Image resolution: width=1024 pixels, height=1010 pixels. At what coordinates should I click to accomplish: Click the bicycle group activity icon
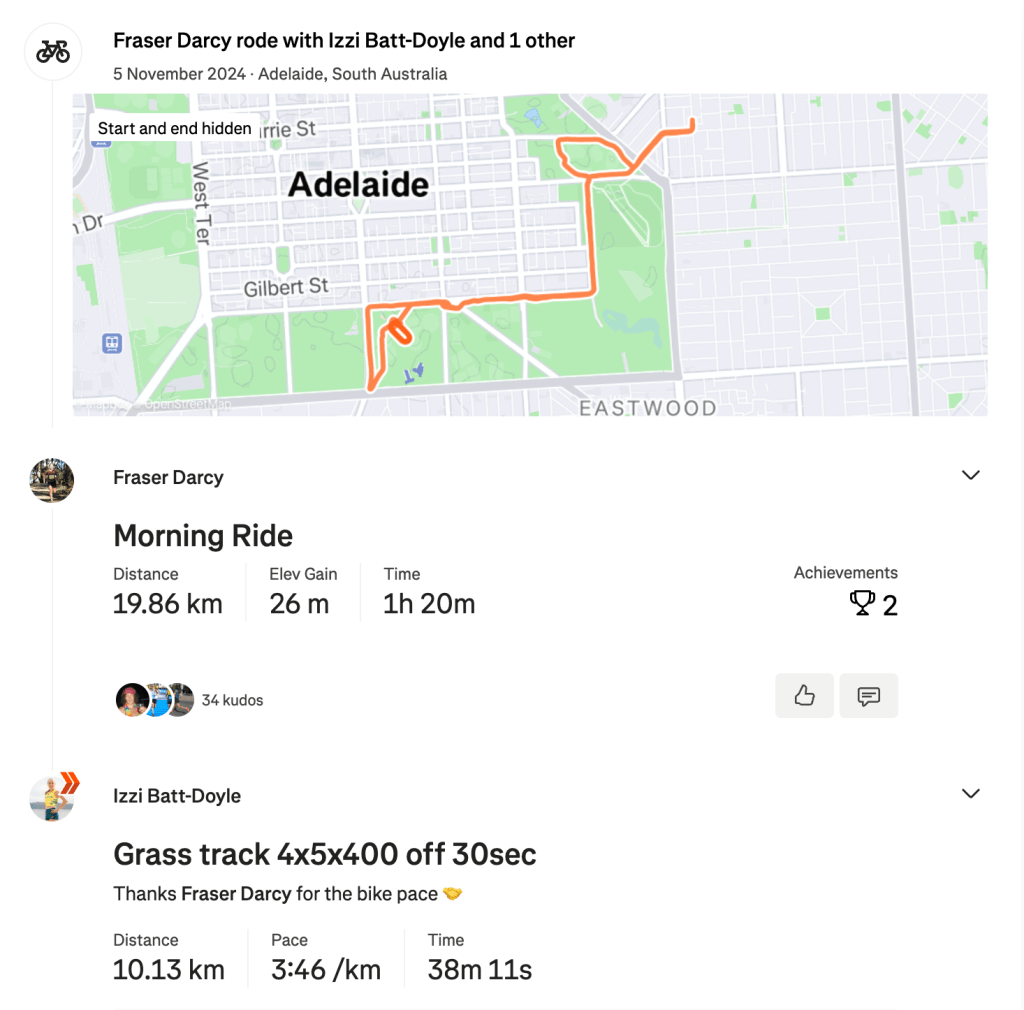click(x=53, y=51)
